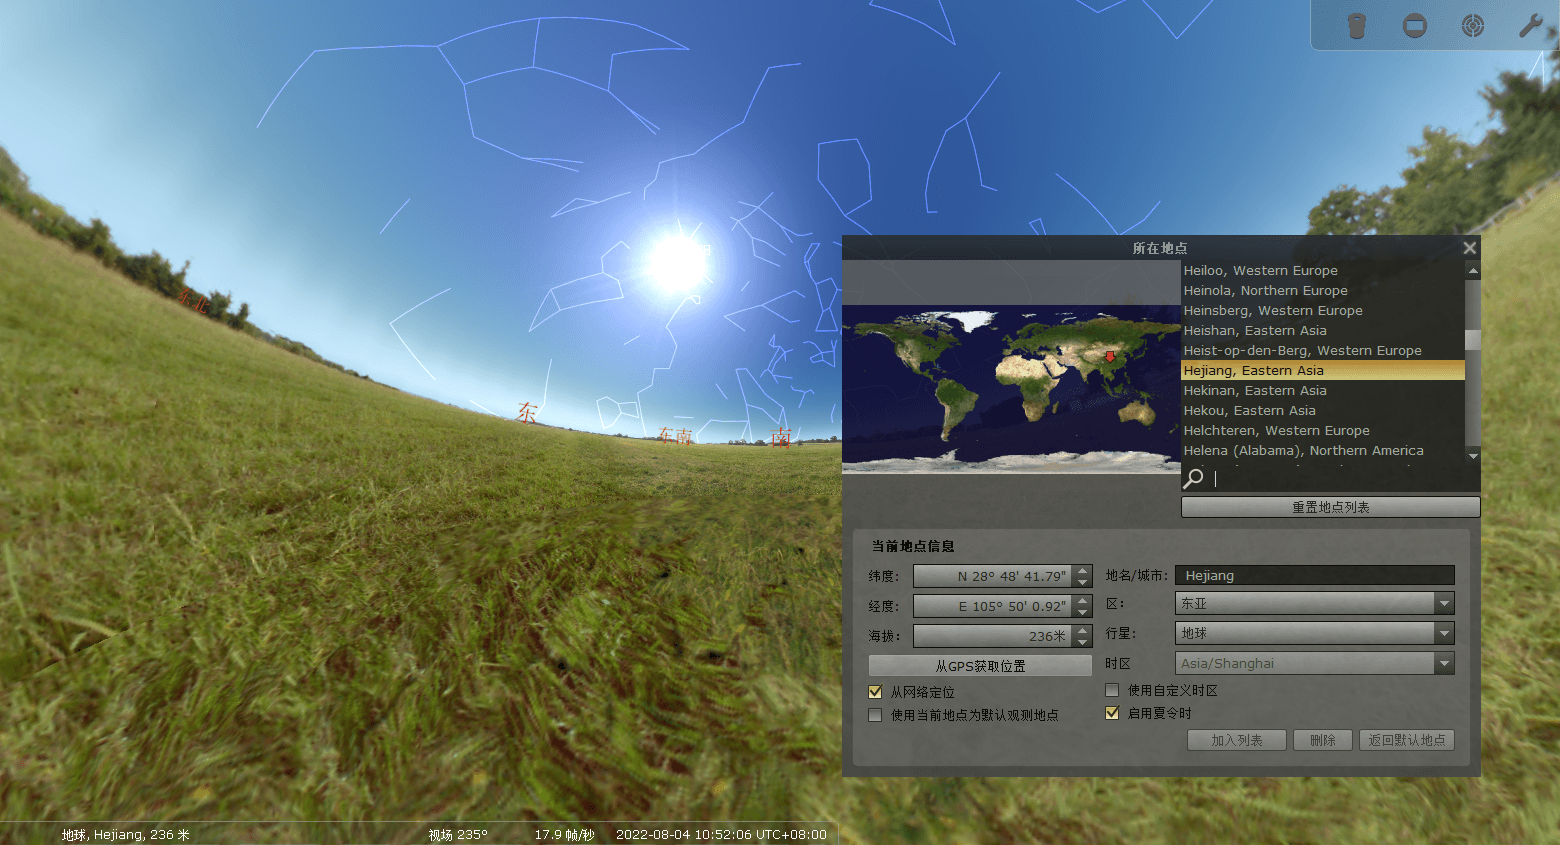Image resolution: width=1560 pixels, height=845 pixels.
Task: Enable 使用当前地点为默认观测地点
Action: [875, 714]
